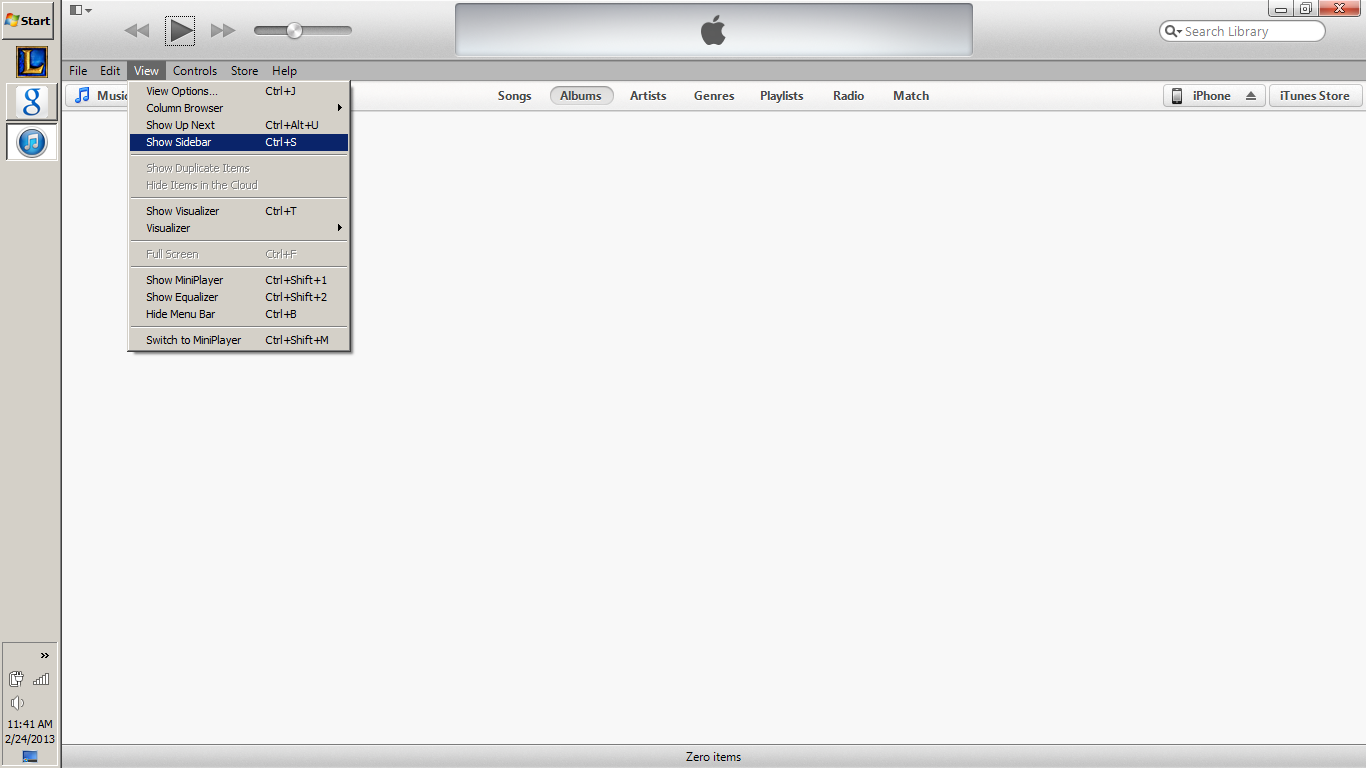The height and width of the screenshot is (768, 1366).
Task: Click the Show Desktop monitor icon
Action: click(x=30, y=756)
